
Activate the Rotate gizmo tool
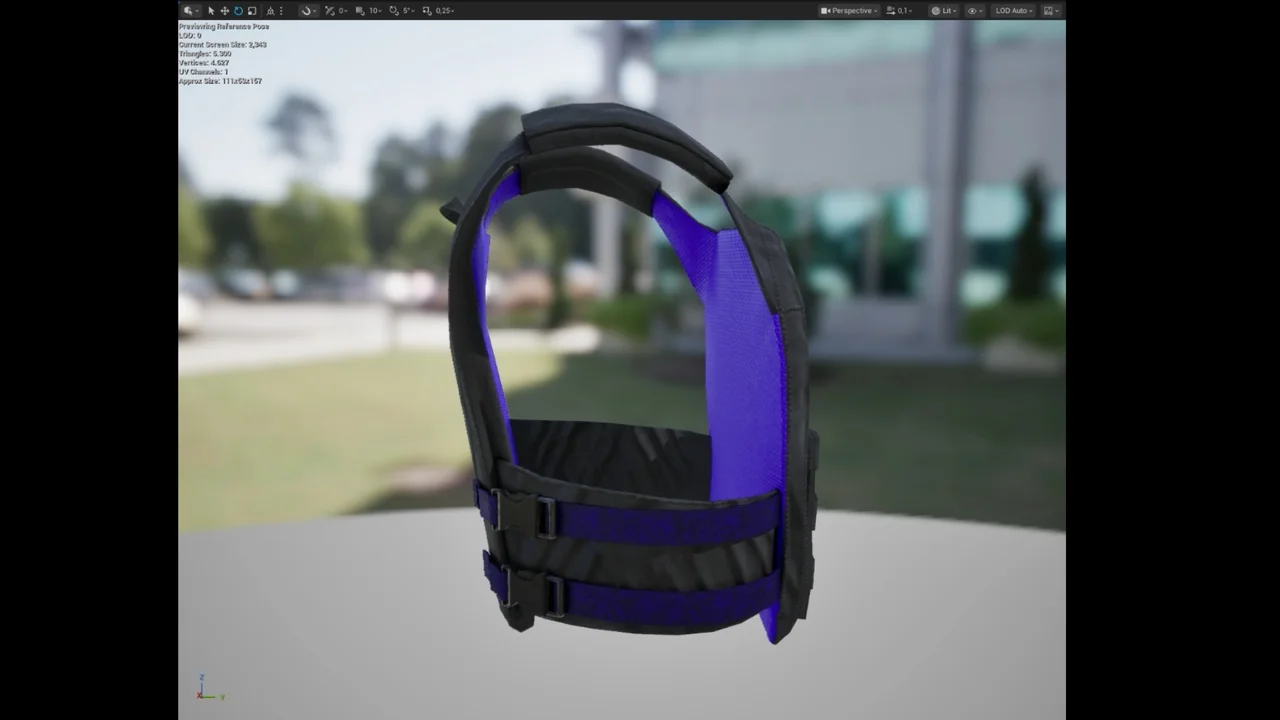[x=238, y=11]
